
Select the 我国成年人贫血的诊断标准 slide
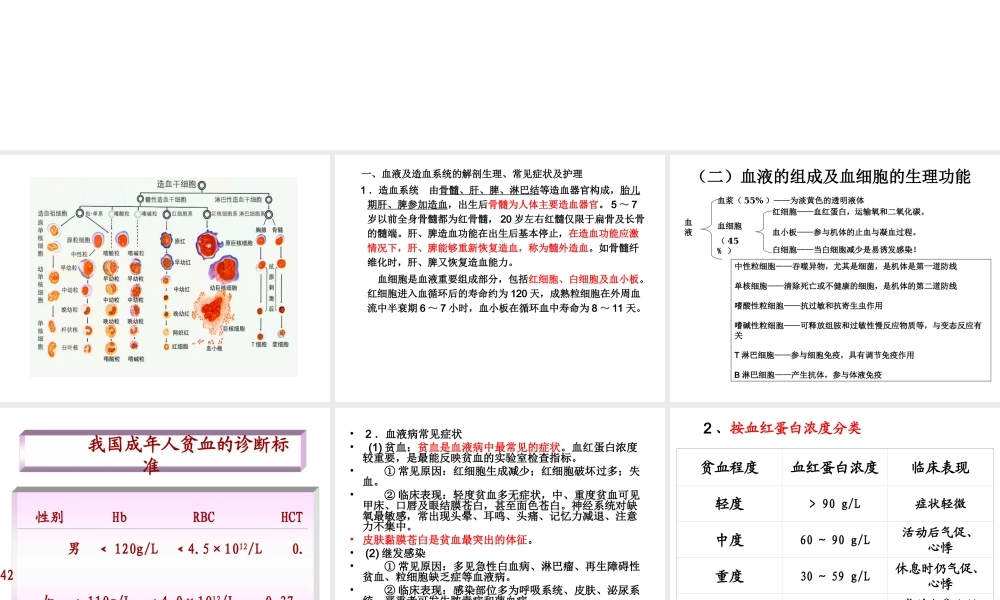click(165, 504)
